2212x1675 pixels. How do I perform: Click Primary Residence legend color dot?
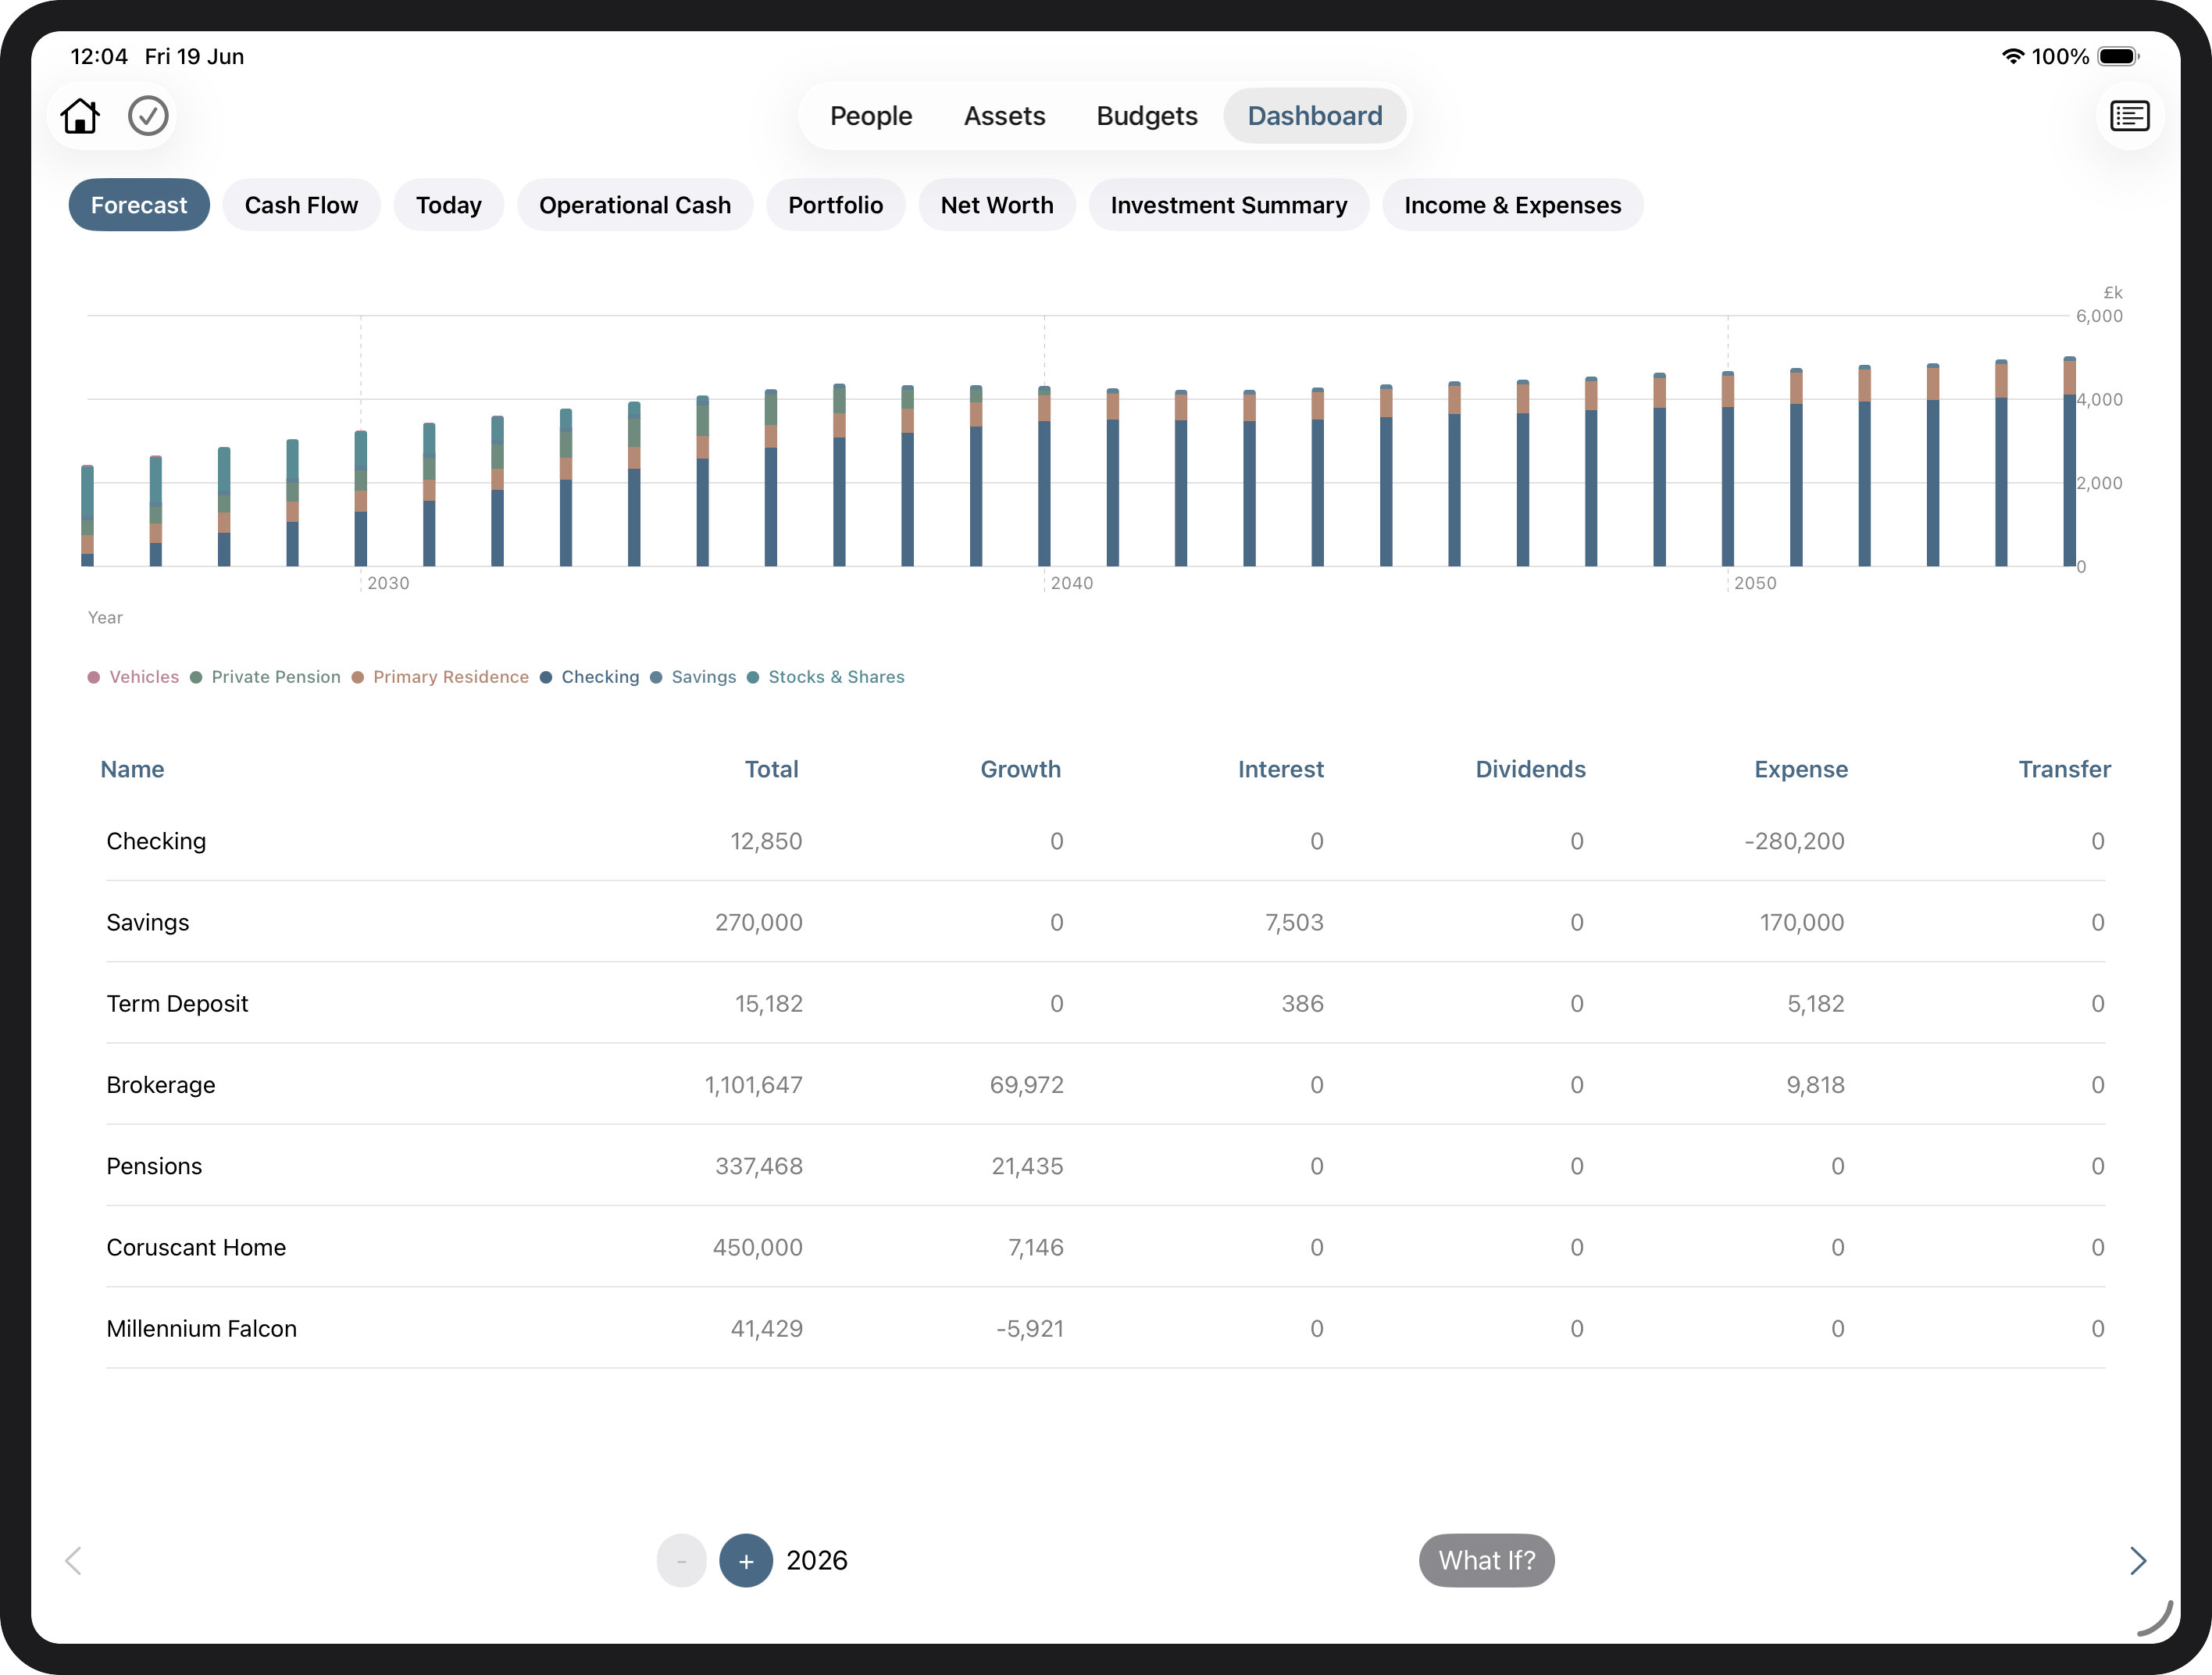coord(358,677)
